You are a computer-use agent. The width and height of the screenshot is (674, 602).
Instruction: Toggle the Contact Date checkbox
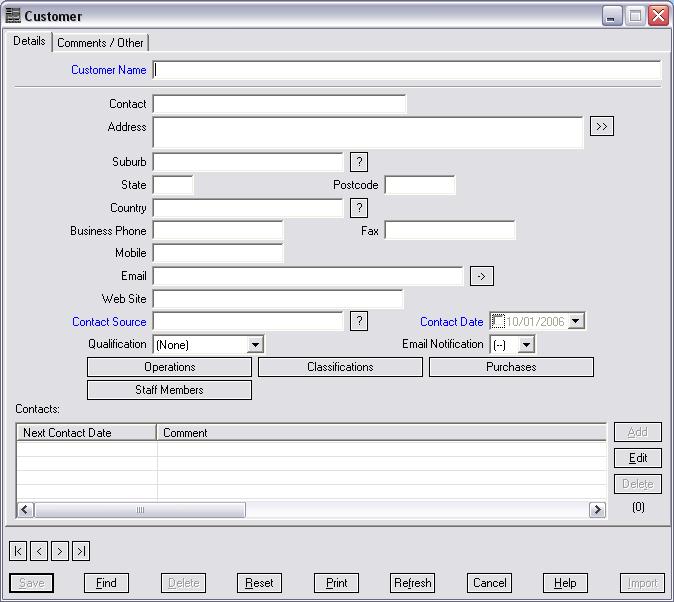(x=498, y=321)
